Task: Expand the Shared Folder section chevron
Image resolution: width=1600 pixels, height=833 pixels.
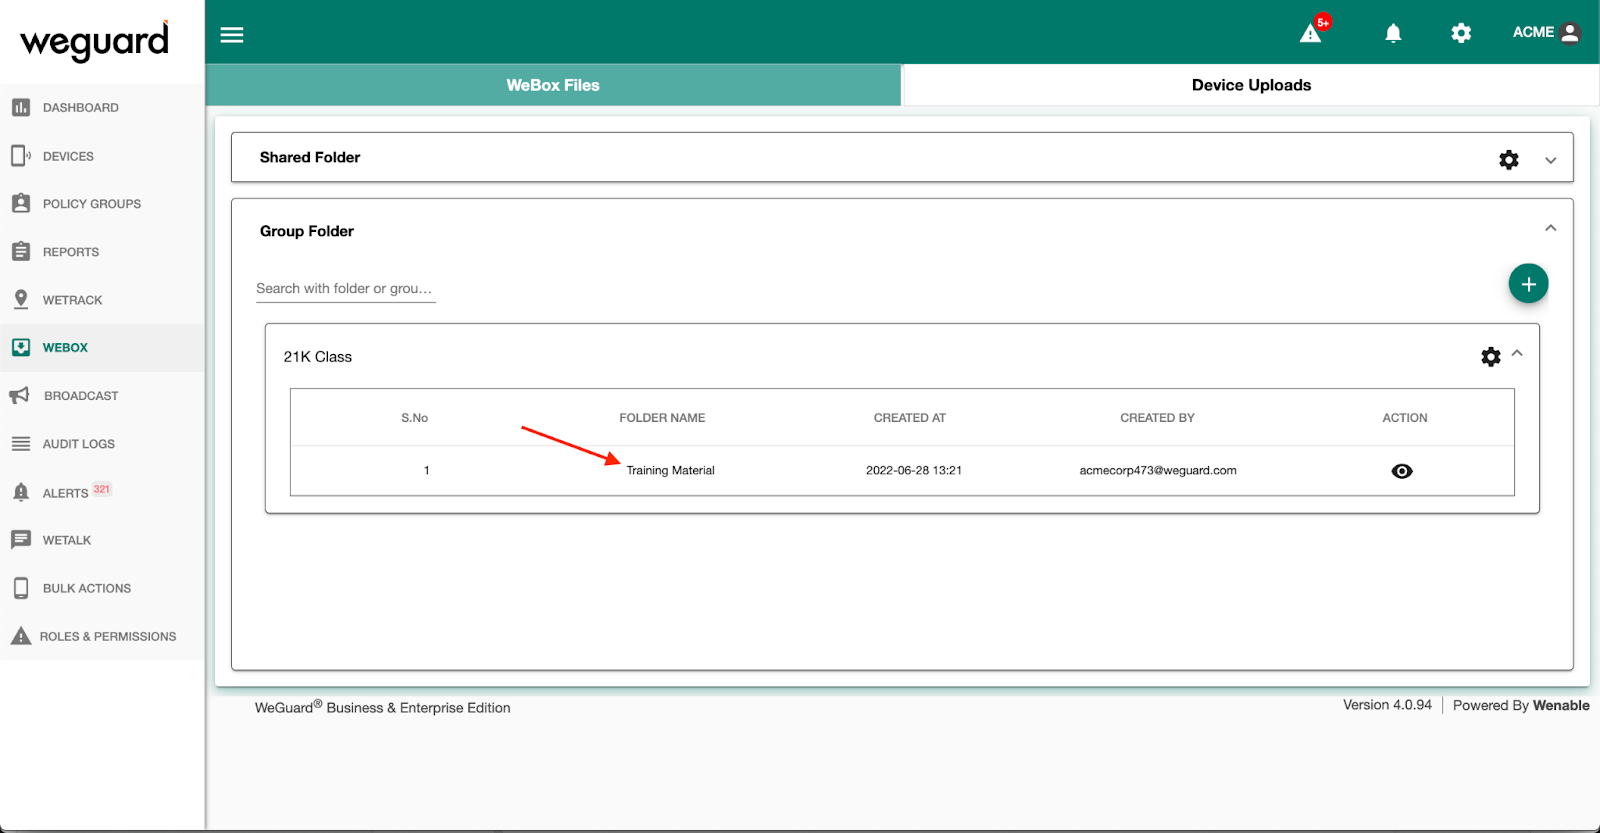Action: (1551, 160)
